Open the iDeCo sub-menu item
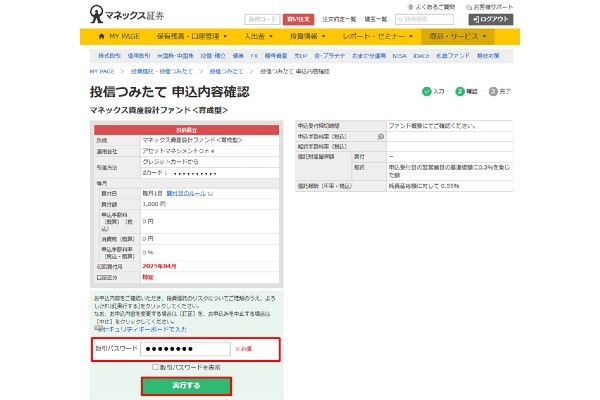600x400 pixels. pos(421,56)
